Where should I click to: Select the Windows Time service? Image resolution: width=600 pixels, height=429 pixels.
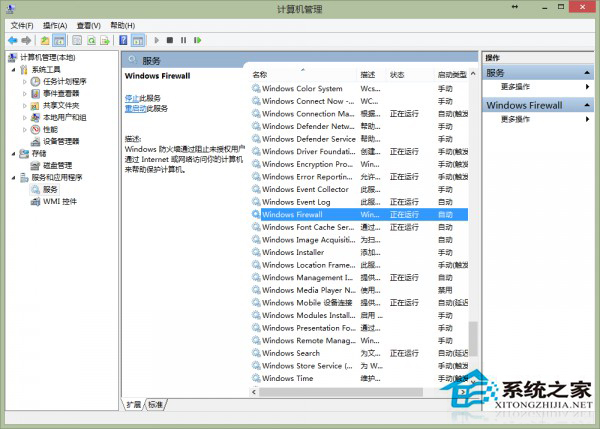coord(360,378)
